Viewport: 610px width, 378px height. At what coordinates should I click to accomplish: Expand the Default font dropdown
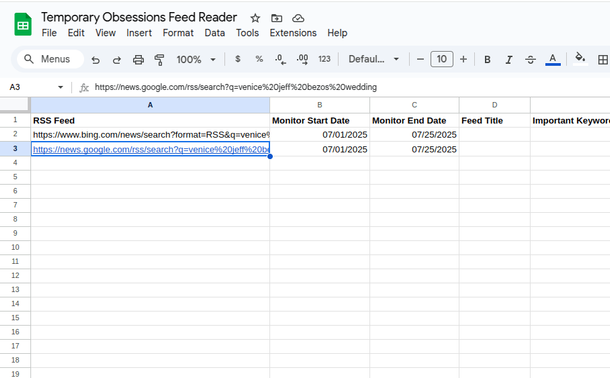click(x=373, y=59)
